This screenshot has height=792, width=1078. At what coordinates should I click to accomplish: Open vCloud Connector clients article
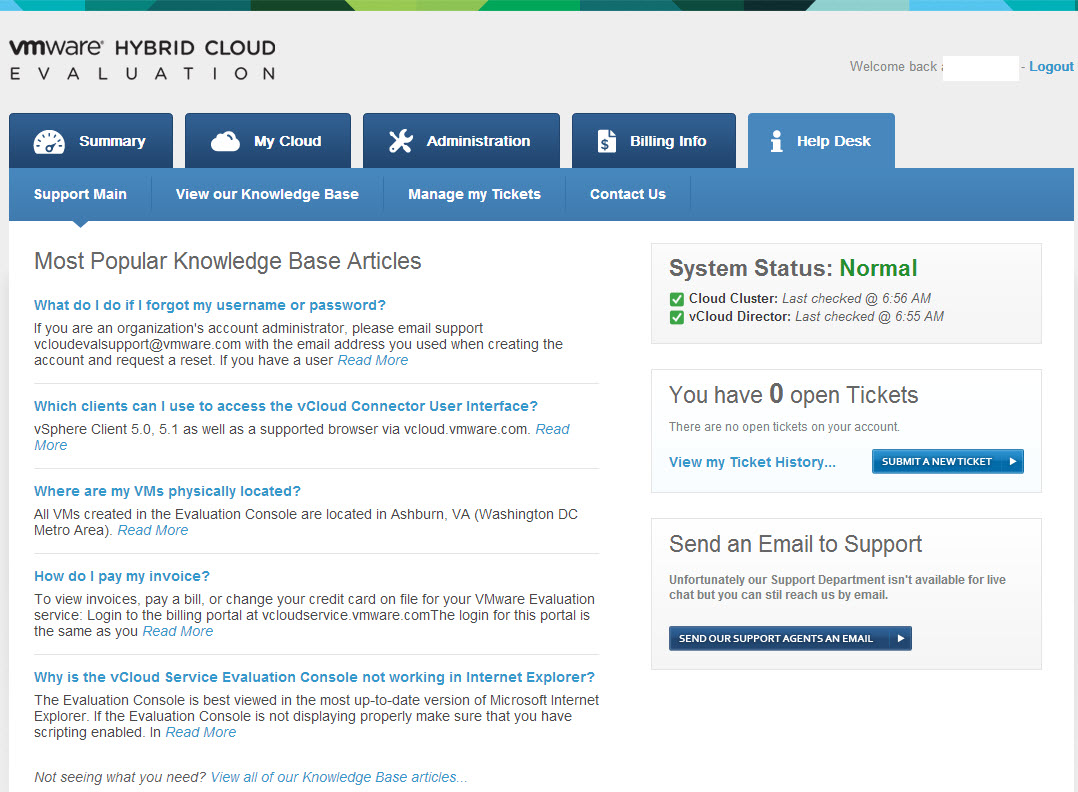click(286, 406)
